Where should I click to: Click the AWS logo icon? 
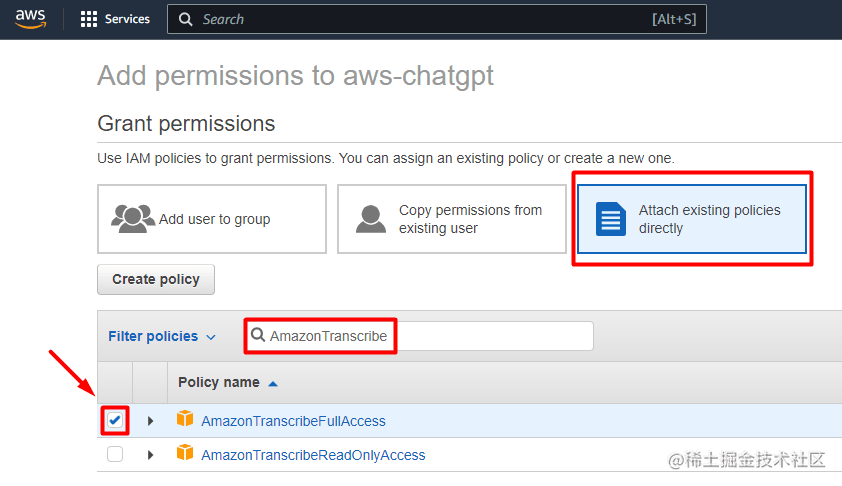click(x=31, y=19)
